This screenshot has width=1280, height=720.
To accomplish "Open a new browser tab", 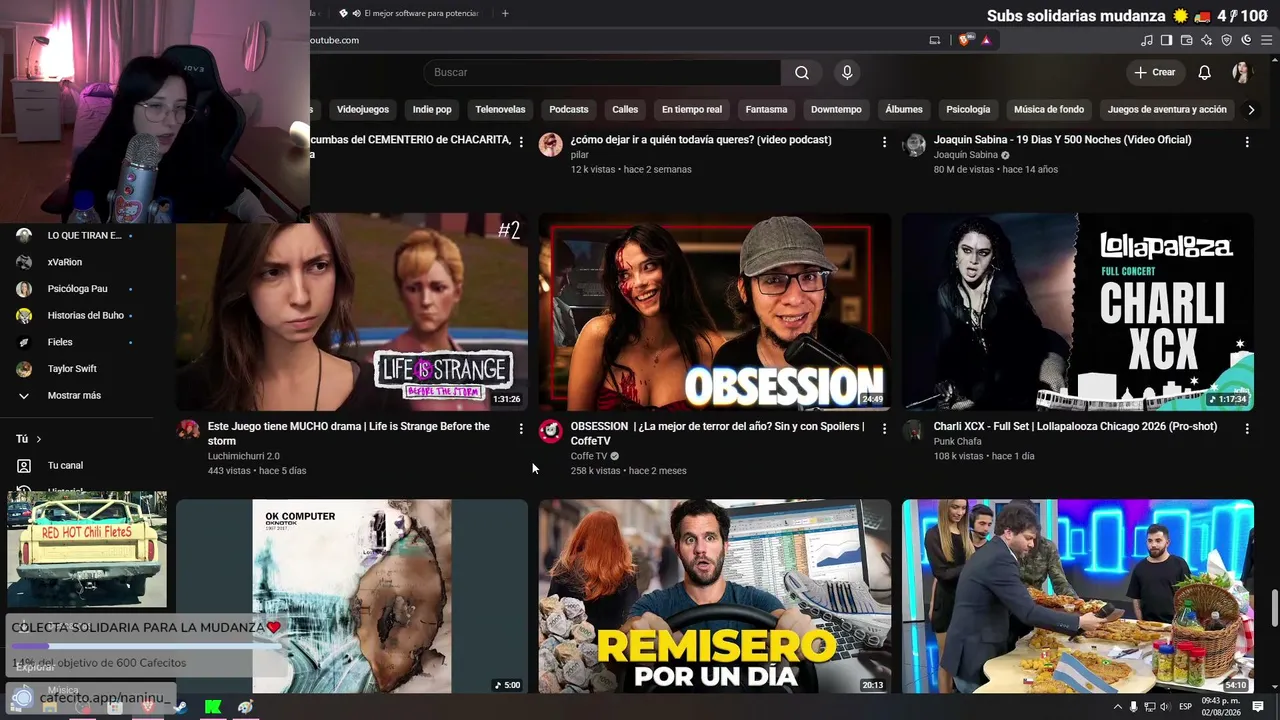I will [505, 13].
